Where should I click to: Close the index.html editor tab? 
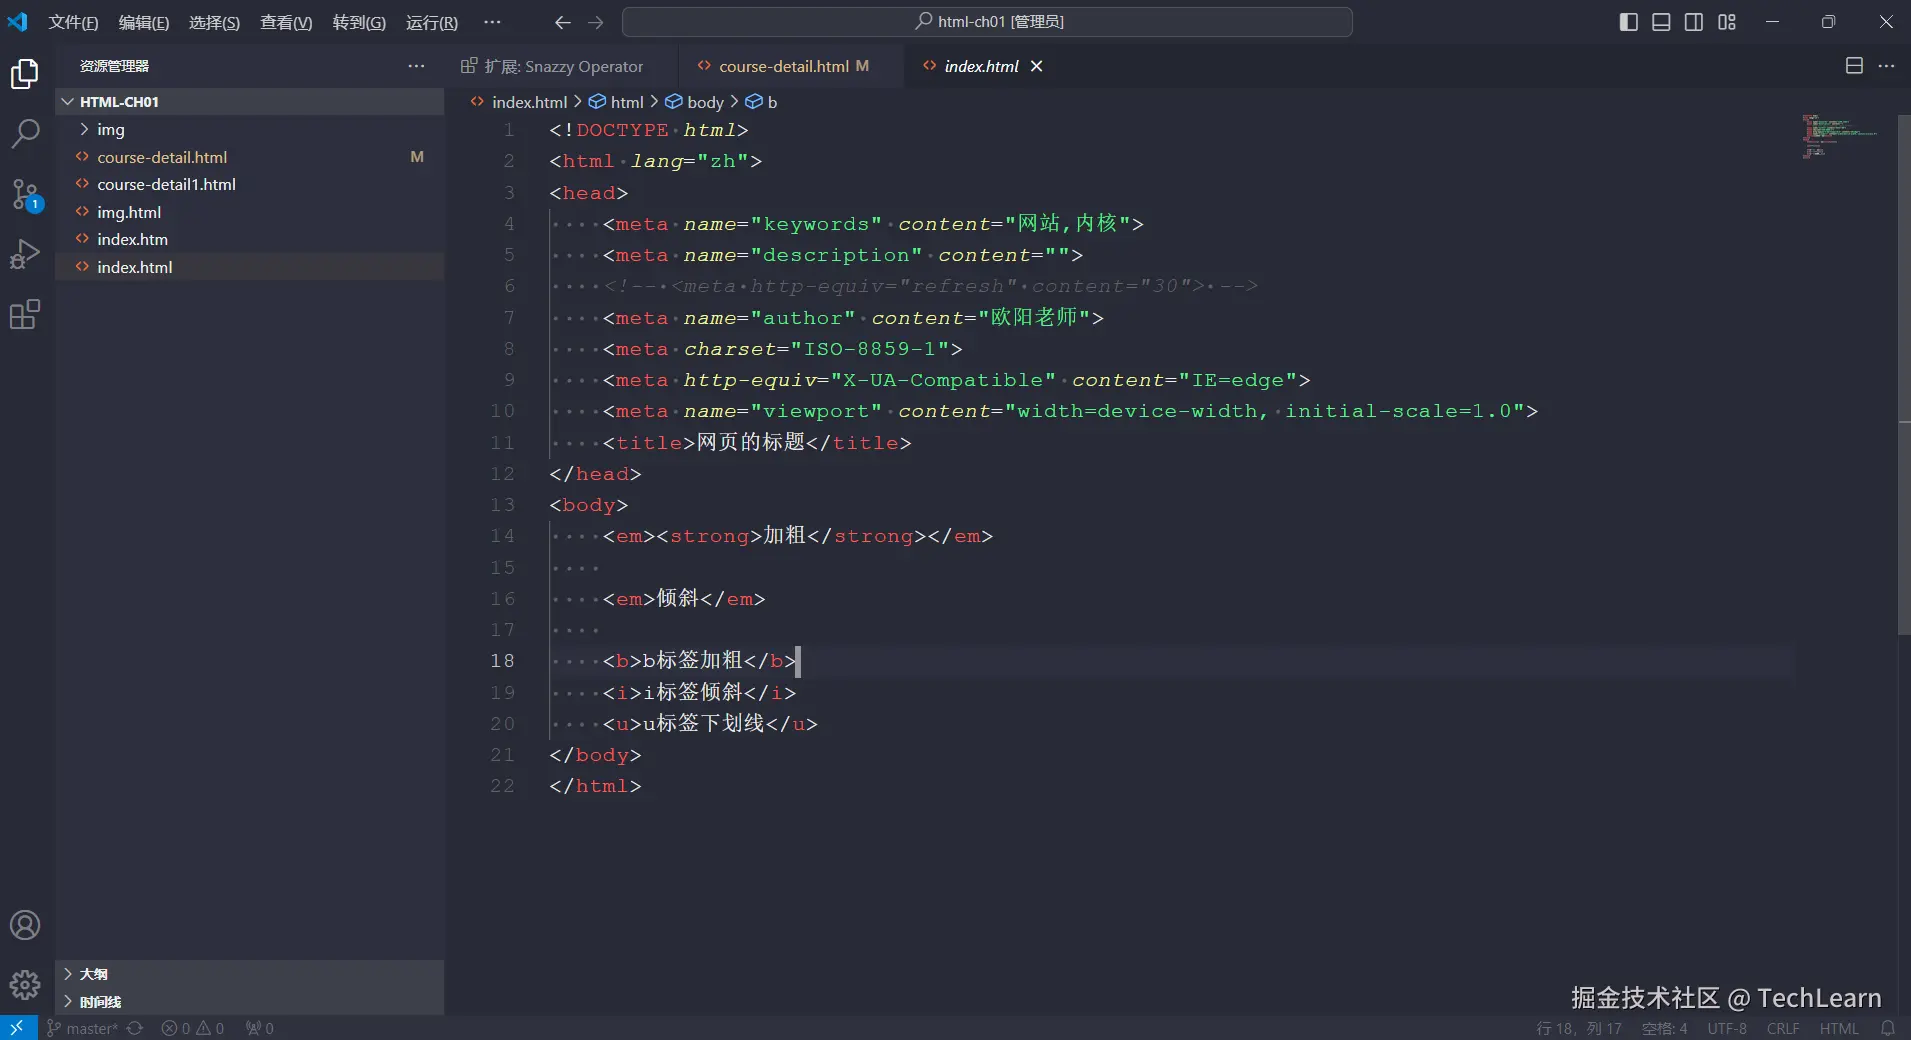point(1037,66)
